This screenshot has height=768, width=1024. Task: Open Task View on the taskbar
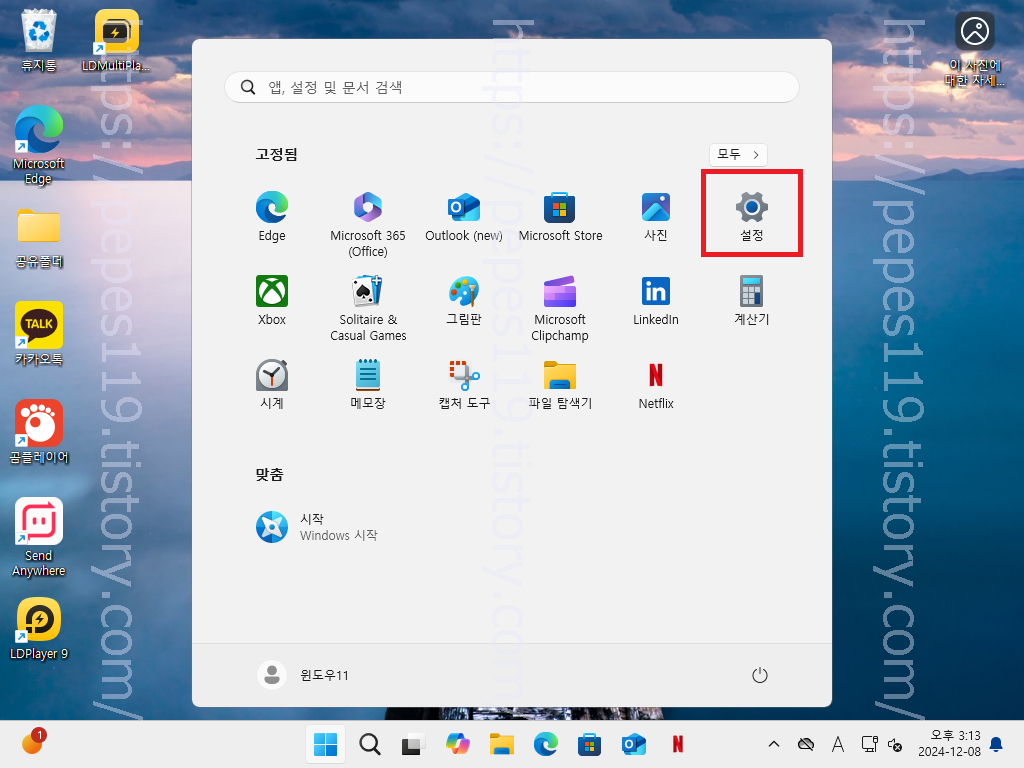tap(413, 744)
